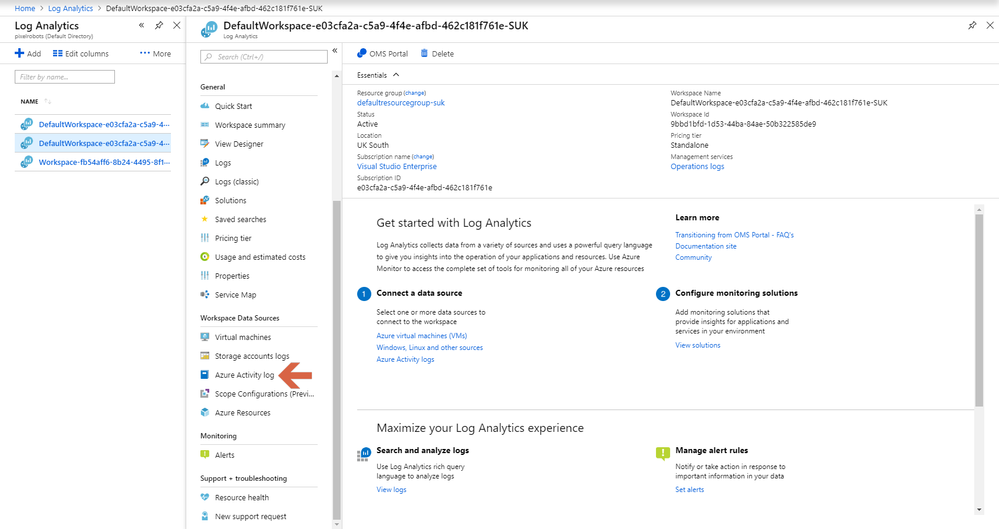
Task: Go to Home breadcrumb
Action: [25, 8]
